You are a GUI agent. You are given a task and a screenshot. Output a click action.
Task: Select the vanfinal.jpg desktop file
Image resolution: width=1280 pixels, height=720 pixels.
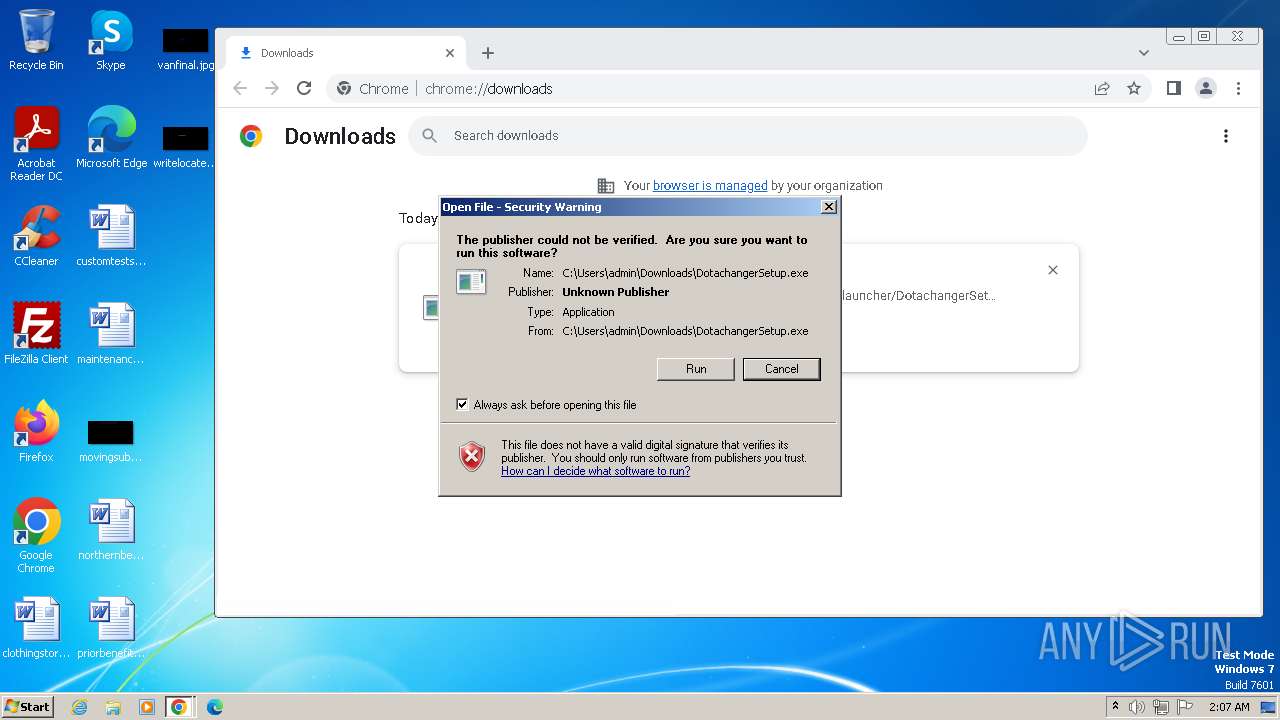(x=186, y=48)
